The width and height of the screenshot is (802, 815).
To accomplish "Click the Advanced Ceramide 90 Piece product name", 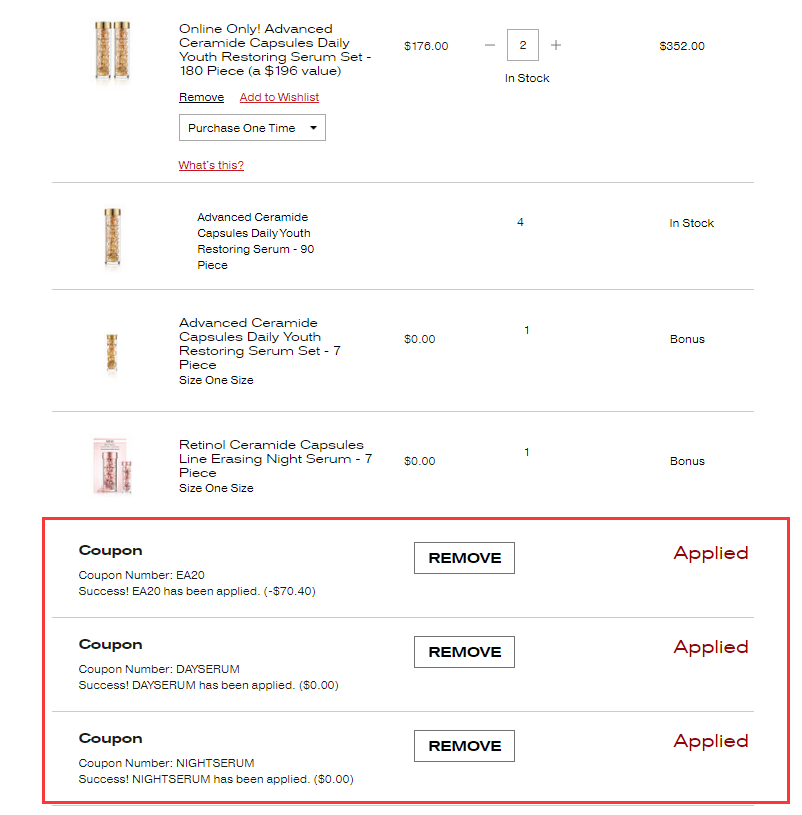I will (256, 241).
